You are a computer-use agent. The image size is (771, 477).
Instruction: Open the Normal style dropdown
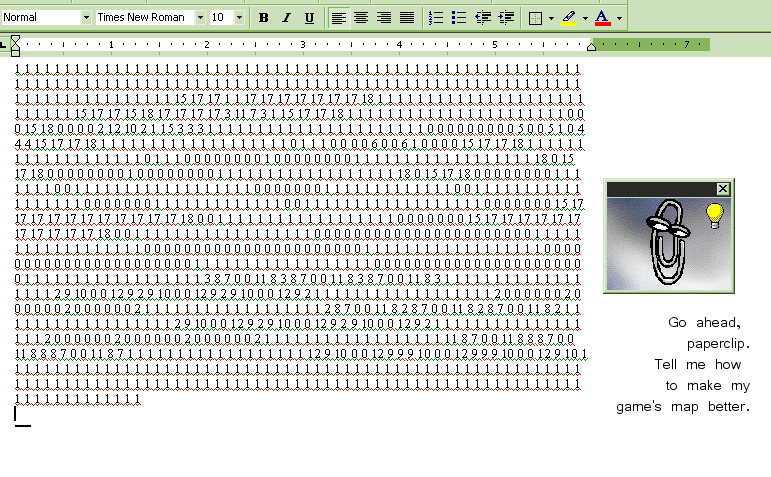coord(85,18)
